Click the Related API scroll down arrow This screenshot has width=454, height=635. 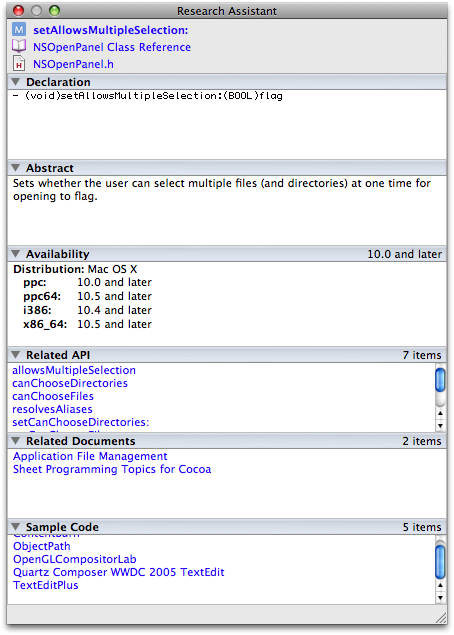pos(440,426)
